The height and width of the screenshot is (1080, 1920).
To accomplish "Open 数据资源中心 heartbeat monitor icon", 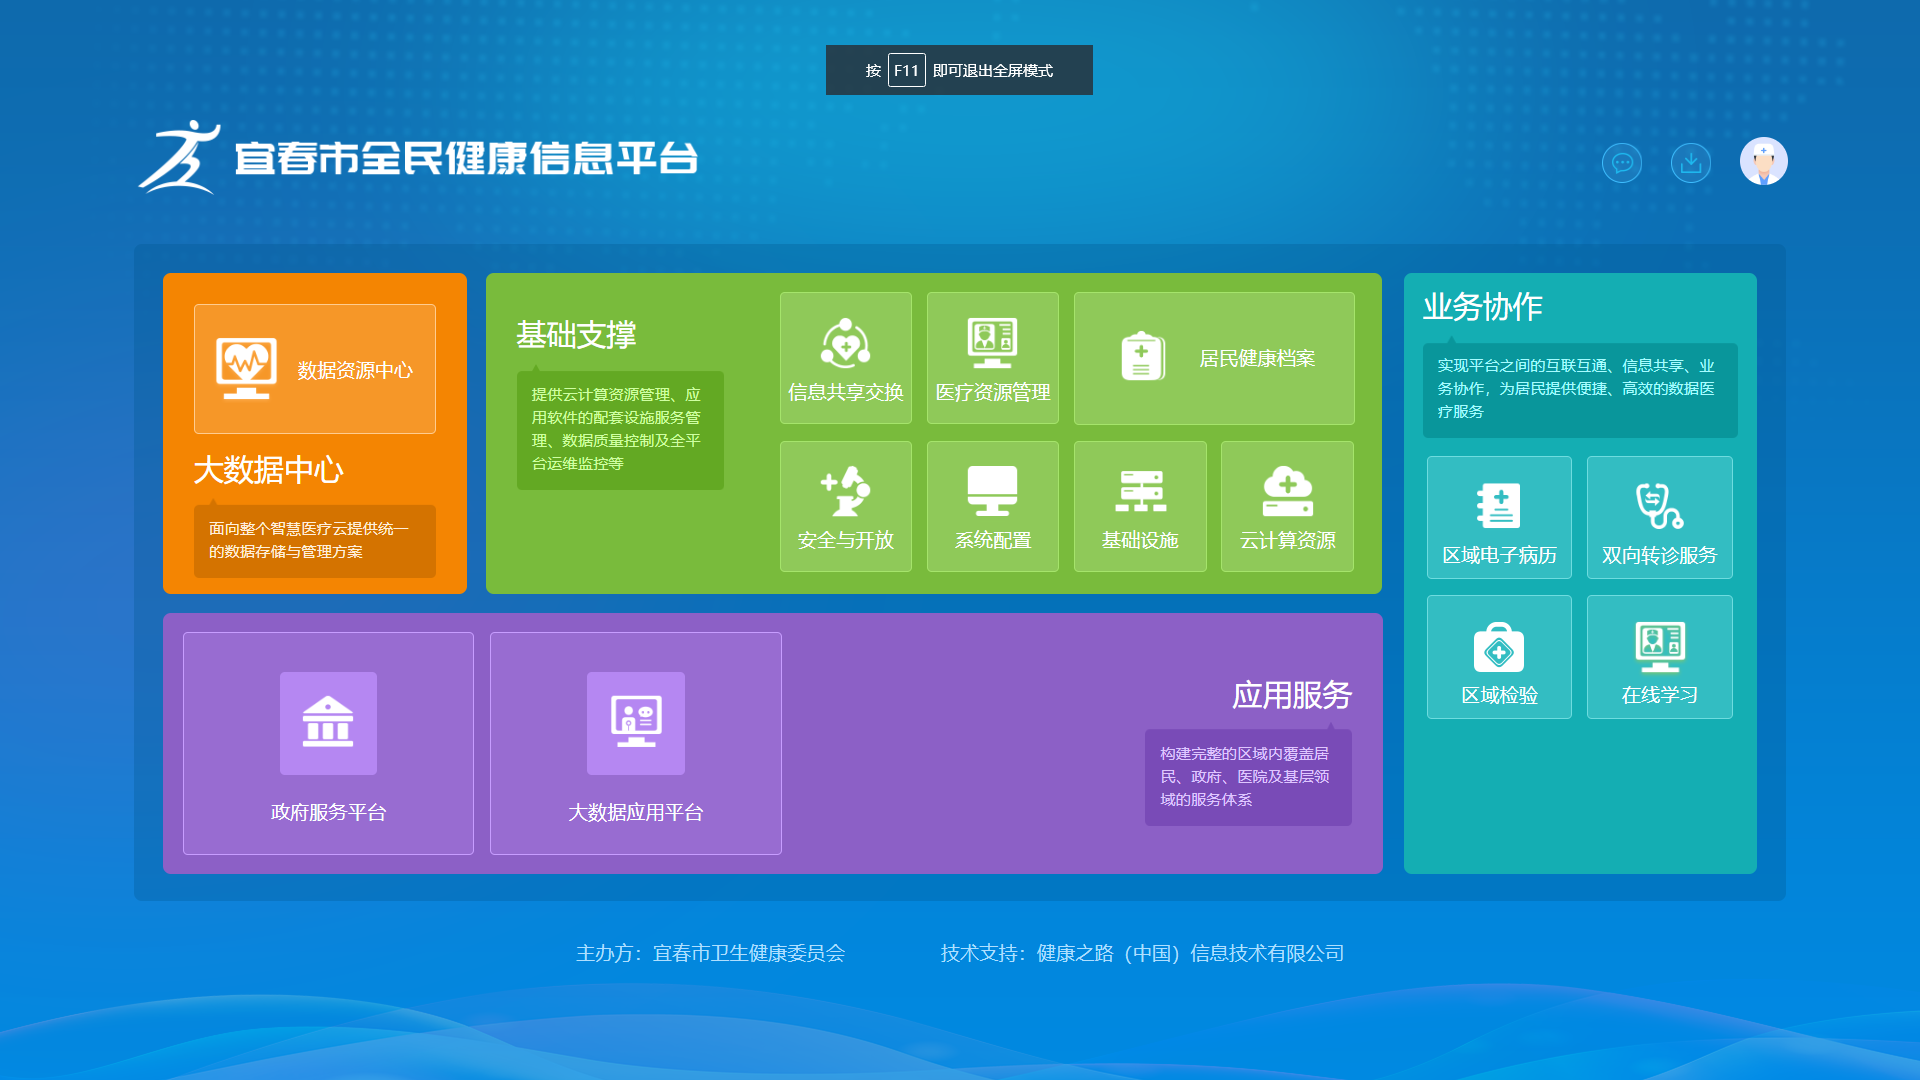I will pyautogui.click(x=246, y=368).
